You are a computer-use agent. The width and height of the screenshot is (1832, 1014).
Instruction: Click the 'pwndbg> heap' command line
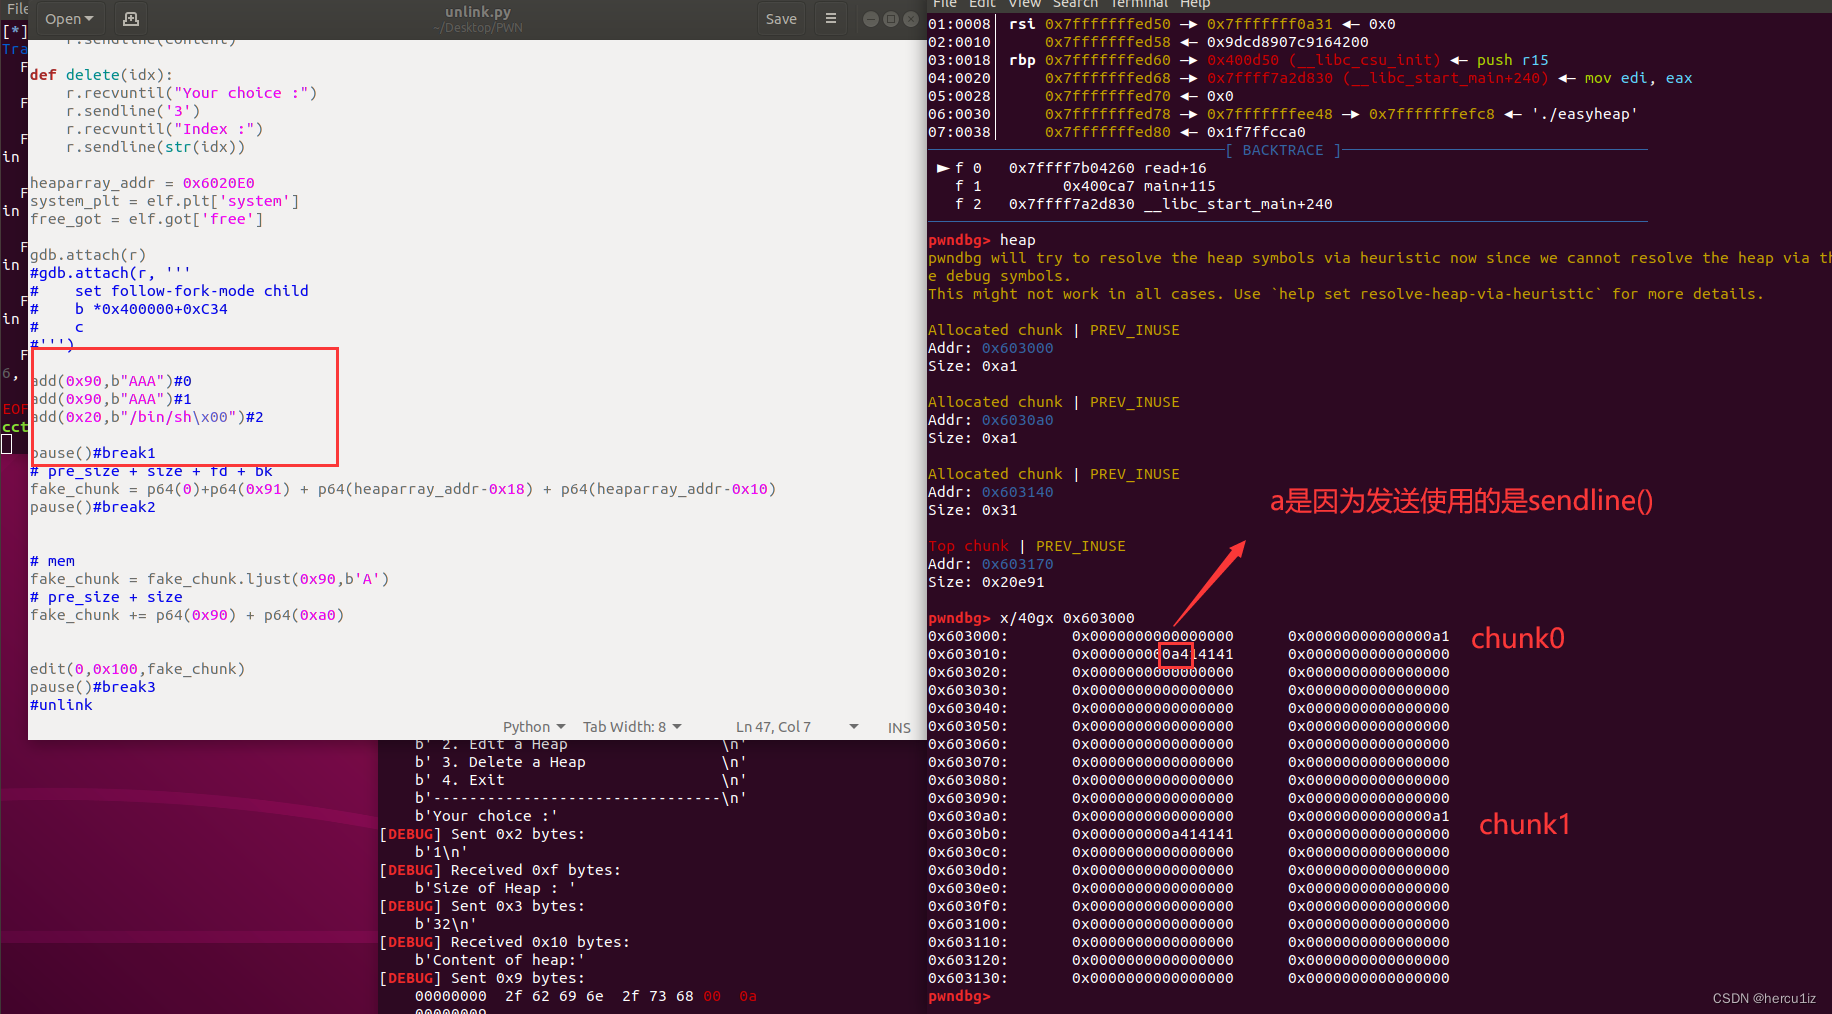pos(982,240)
